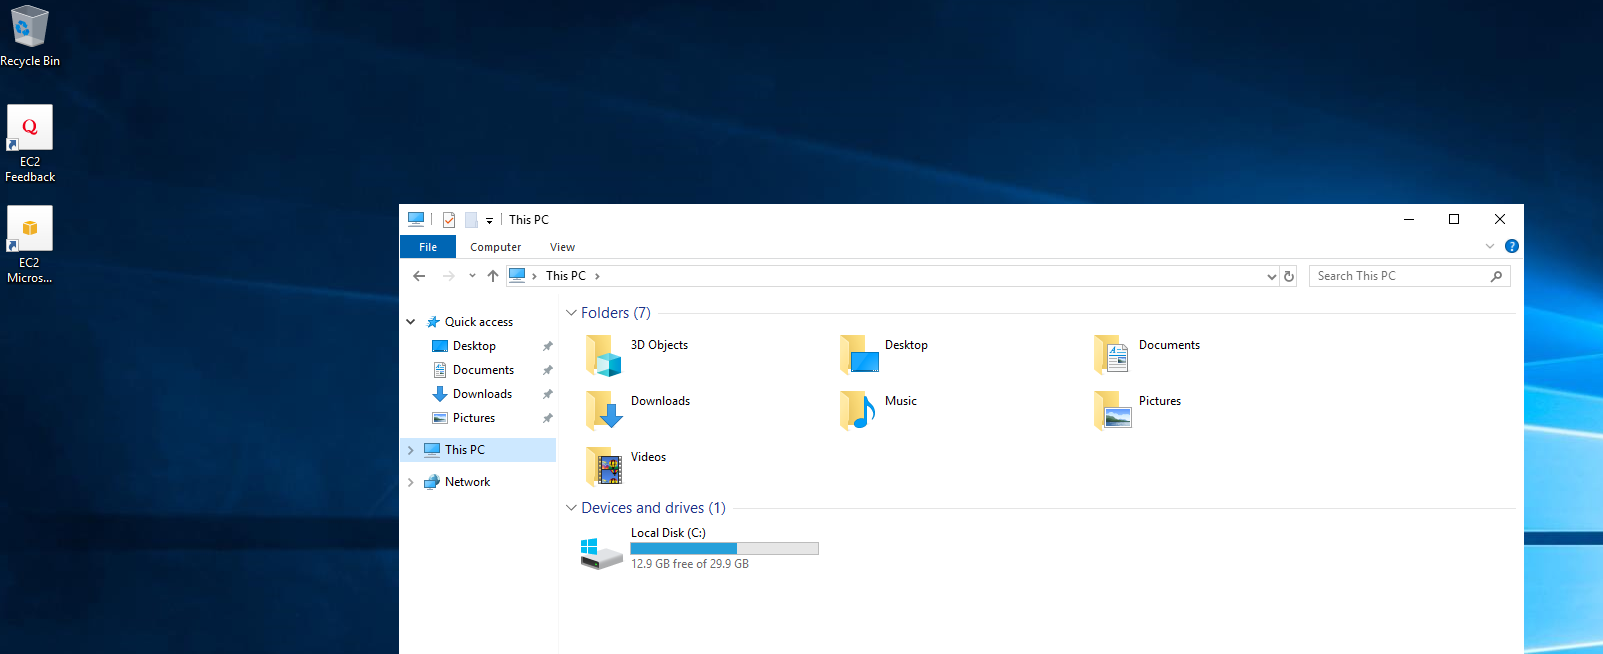
Task: Click the Local Disk (C:) usage bar
Action: click(x=725, y=548)
